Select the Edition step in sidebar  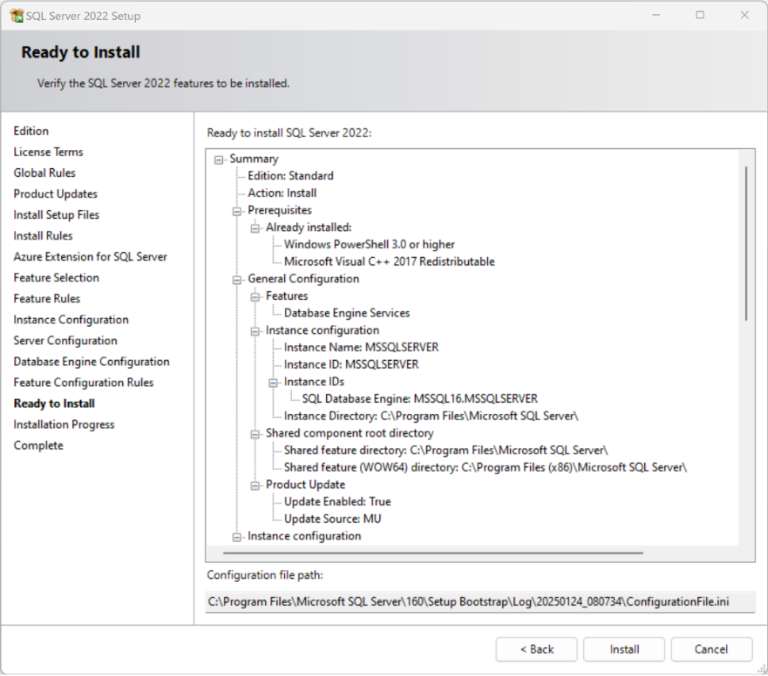pos(31,131)
